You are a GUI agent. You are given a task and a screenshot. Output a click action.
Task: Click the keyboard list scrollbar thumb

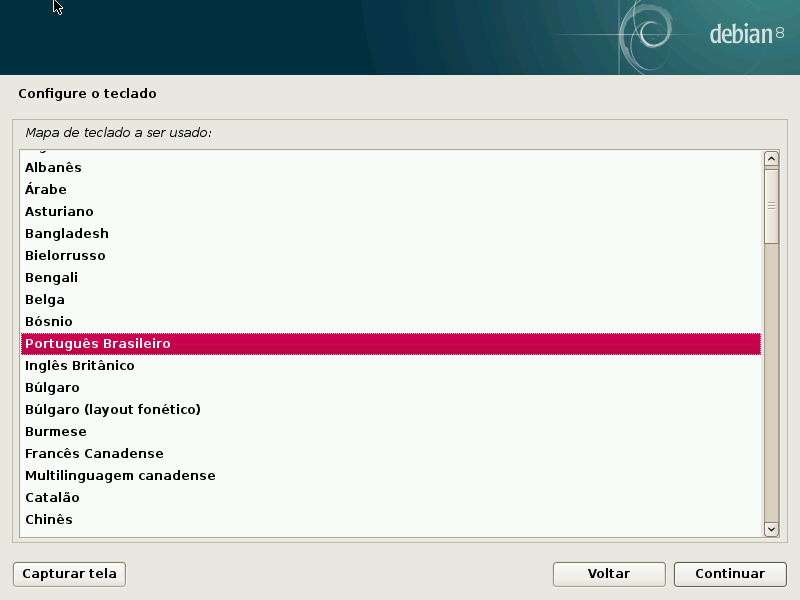(x=771, y=205)
